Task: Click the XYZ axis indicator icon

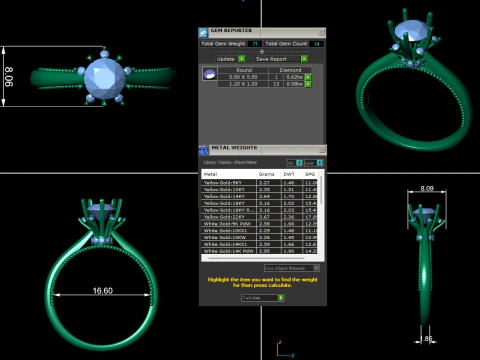Action: [284, 349]
